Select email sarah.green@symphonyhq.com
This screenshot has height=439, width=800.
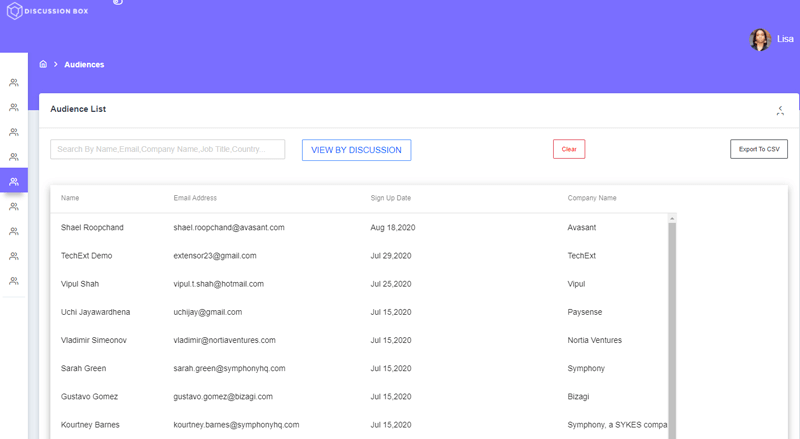tap(229, 368)
